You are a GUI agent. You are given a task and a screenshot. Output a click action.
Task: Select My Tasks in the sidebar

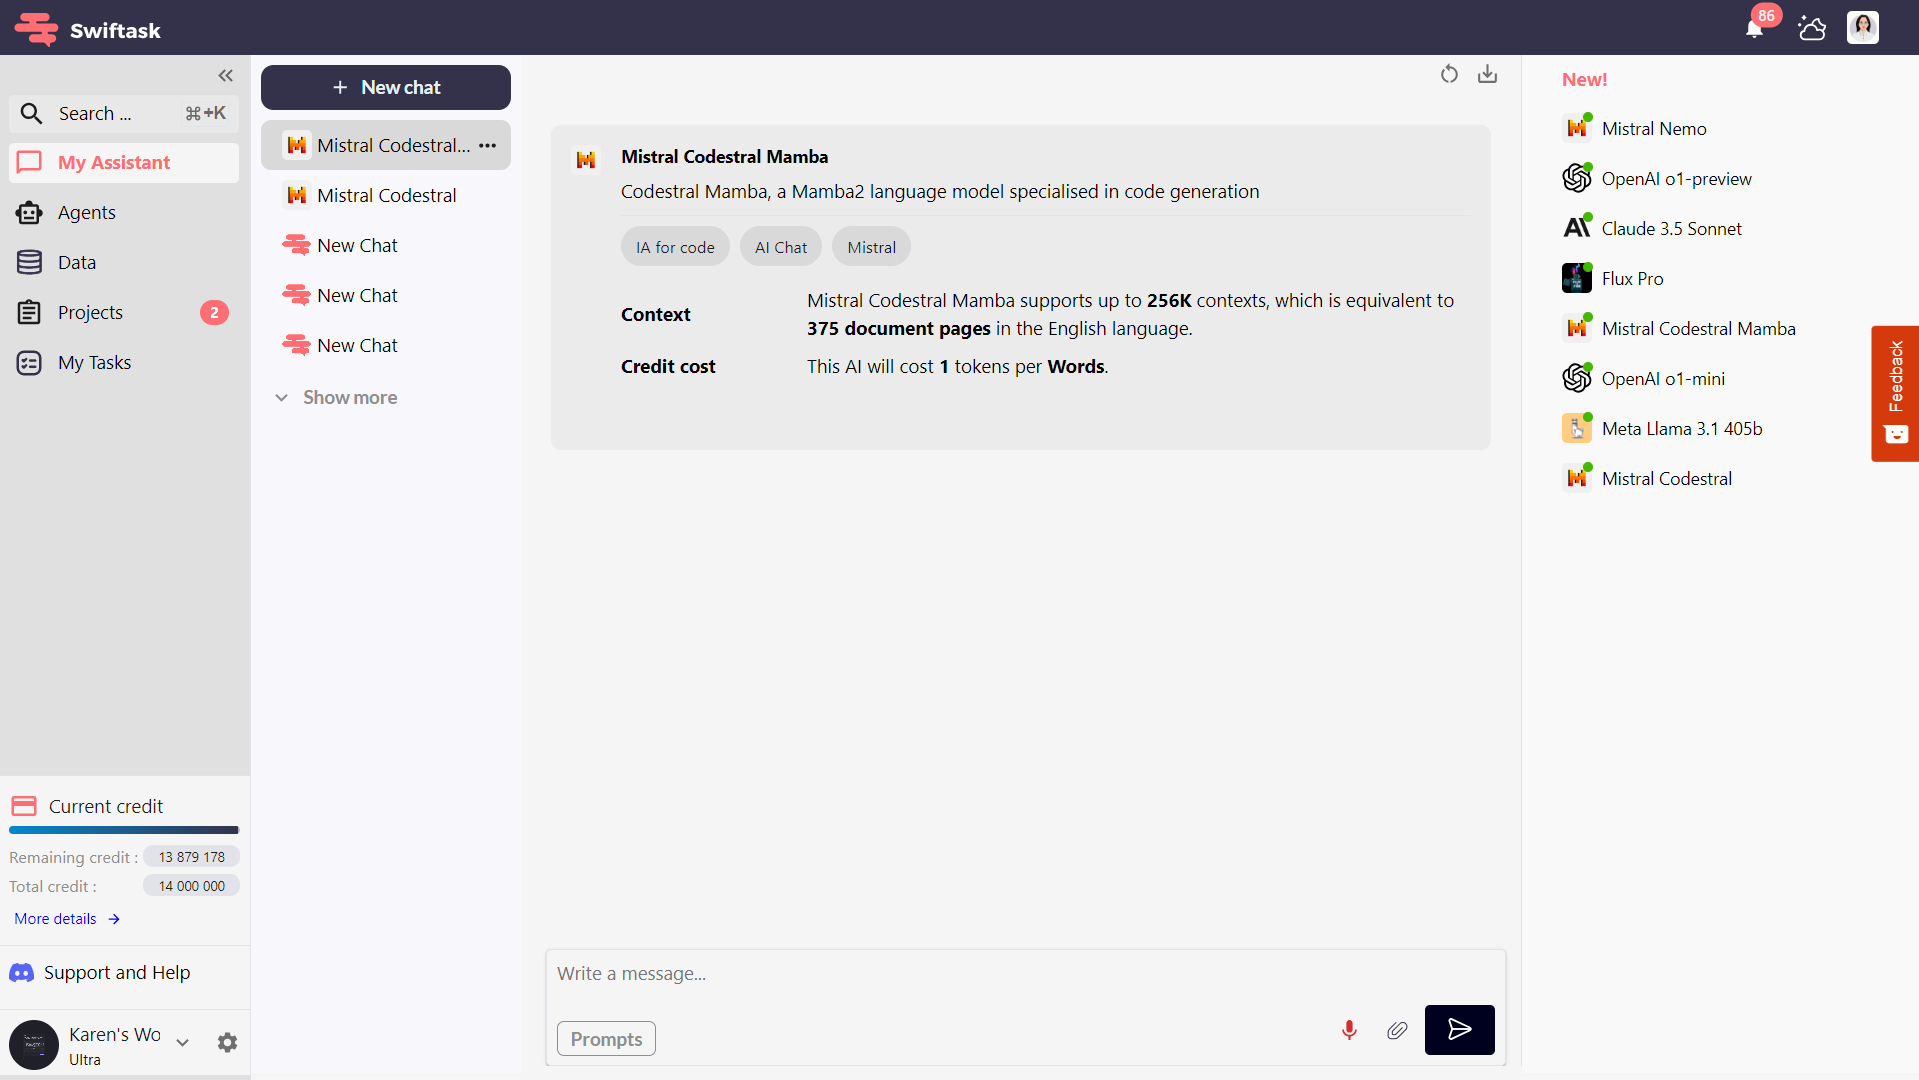tap(95, 362)
